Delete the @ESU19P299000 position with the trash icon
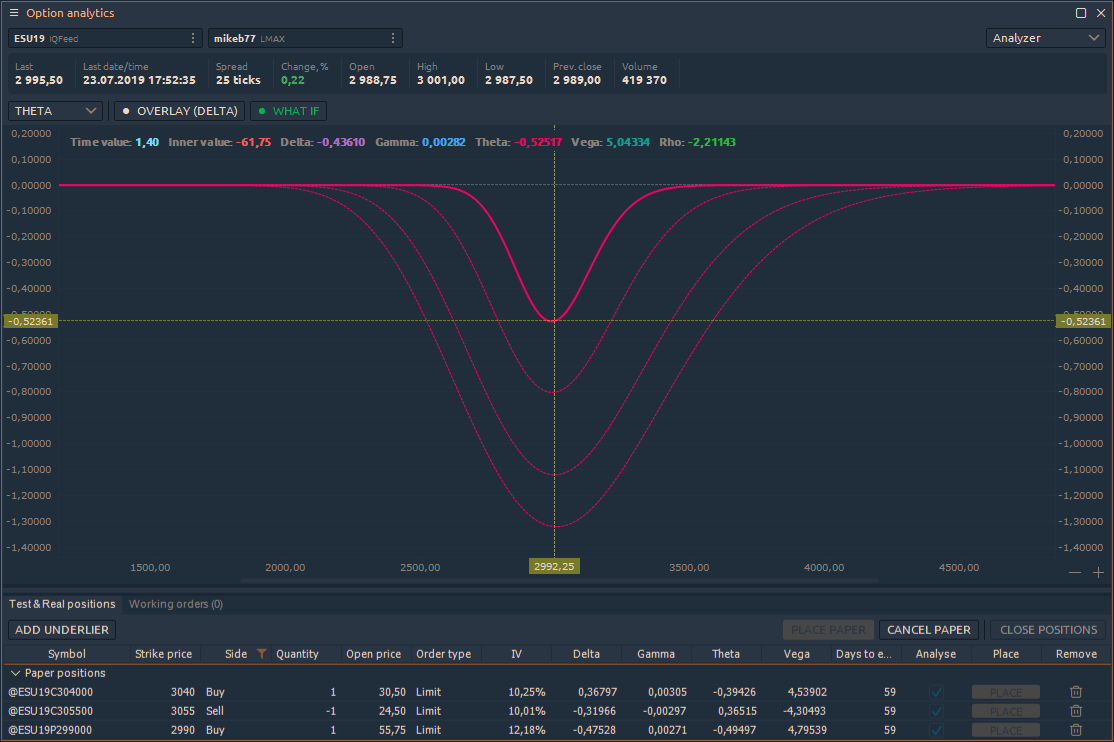 (x=1076, y=730)
